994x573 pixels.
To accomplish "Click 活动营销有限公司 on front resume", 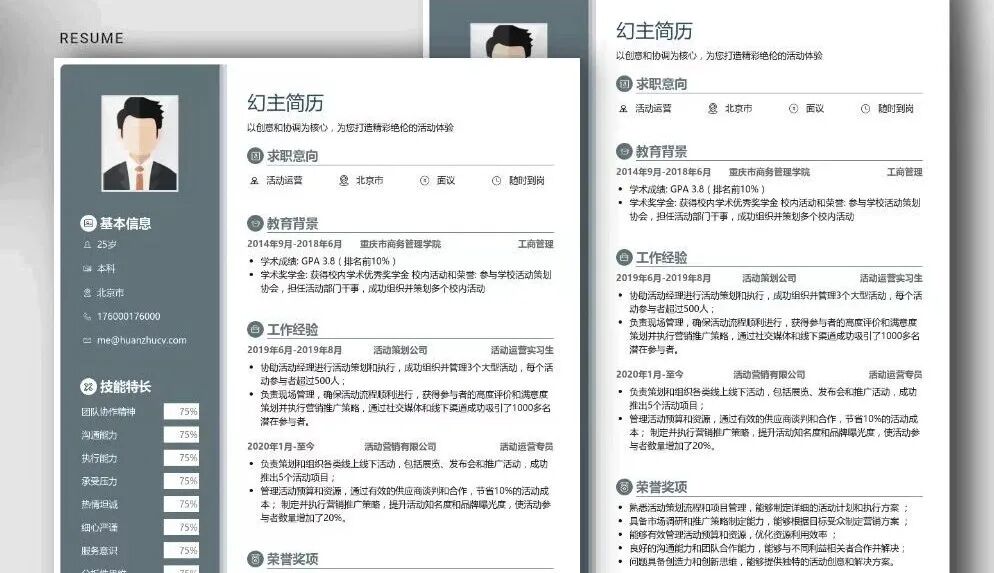I will click(x=400, y=446).
